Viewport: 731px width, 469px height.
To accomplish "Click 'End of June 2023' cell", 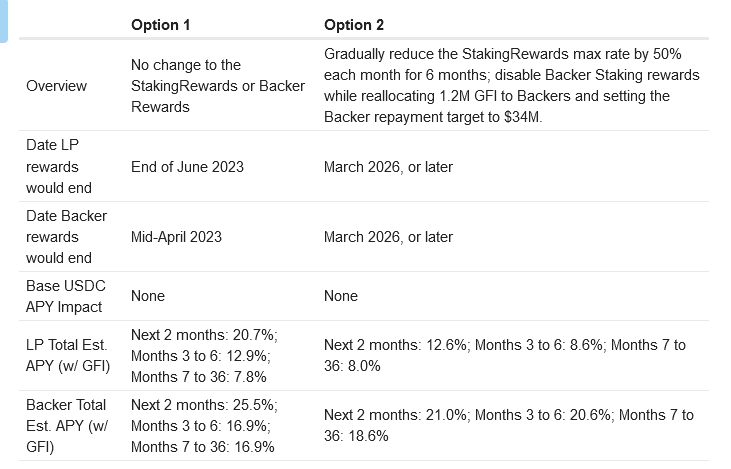I will click(187, 167).
